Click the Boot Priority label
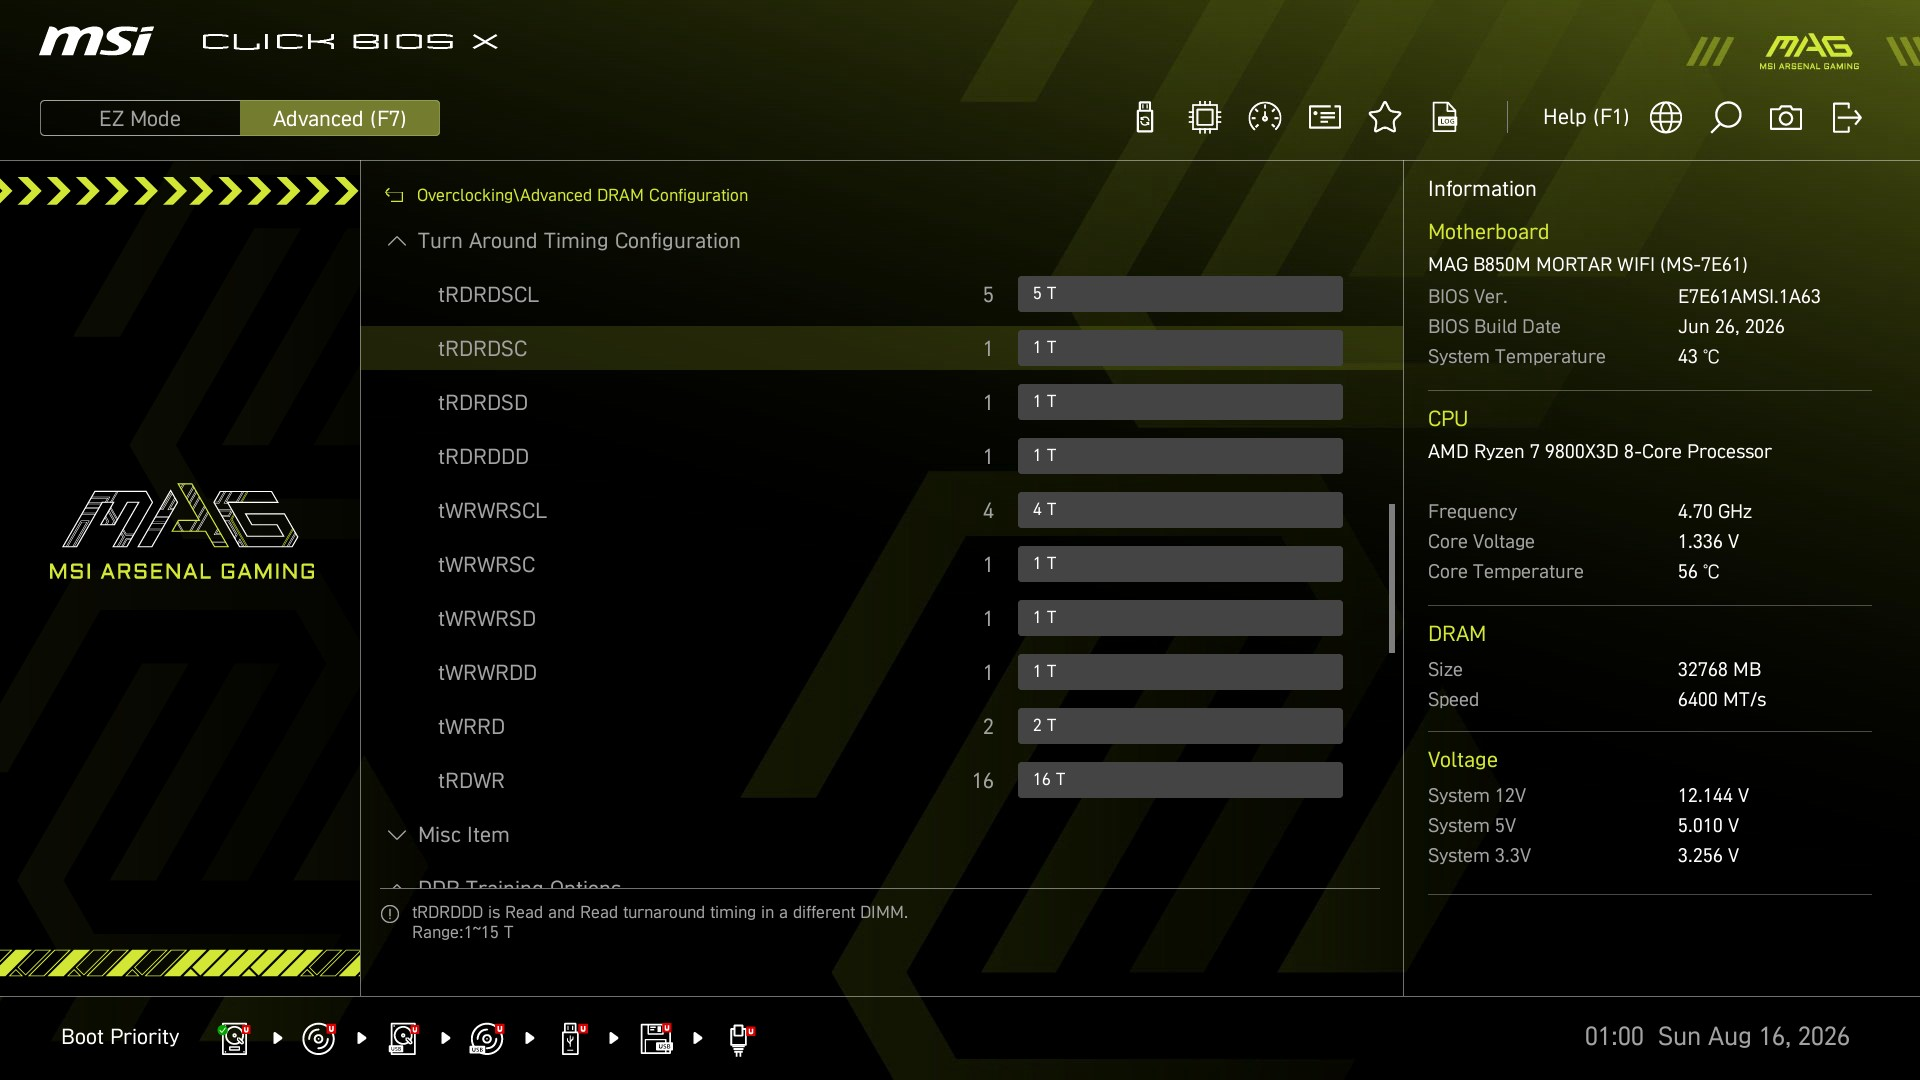This screenshot has width=1920, height=1080. (120, 1037)
